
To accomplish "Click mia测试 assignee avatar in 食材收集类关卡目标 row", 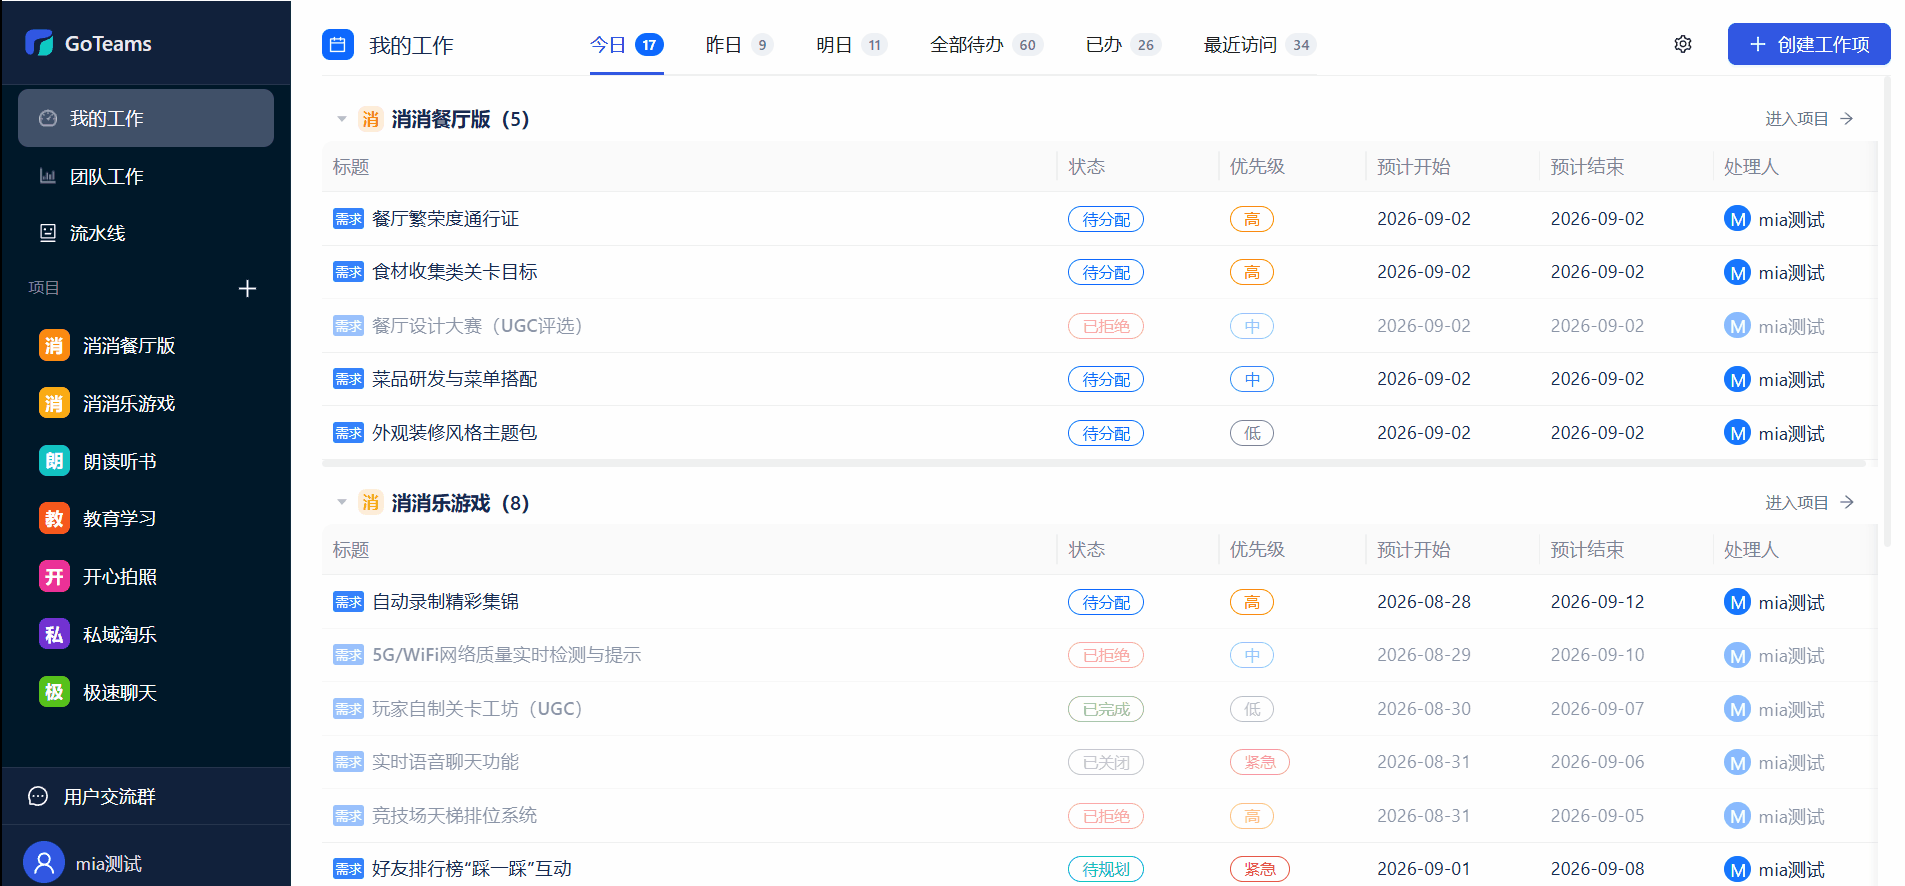I will click(1738, 272).
